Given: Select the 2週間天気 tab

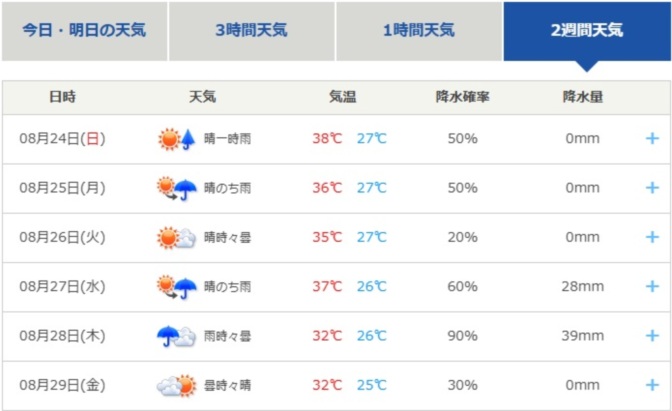Looking at the screenshot, I should pyautogui.click(x=587, y=31).
